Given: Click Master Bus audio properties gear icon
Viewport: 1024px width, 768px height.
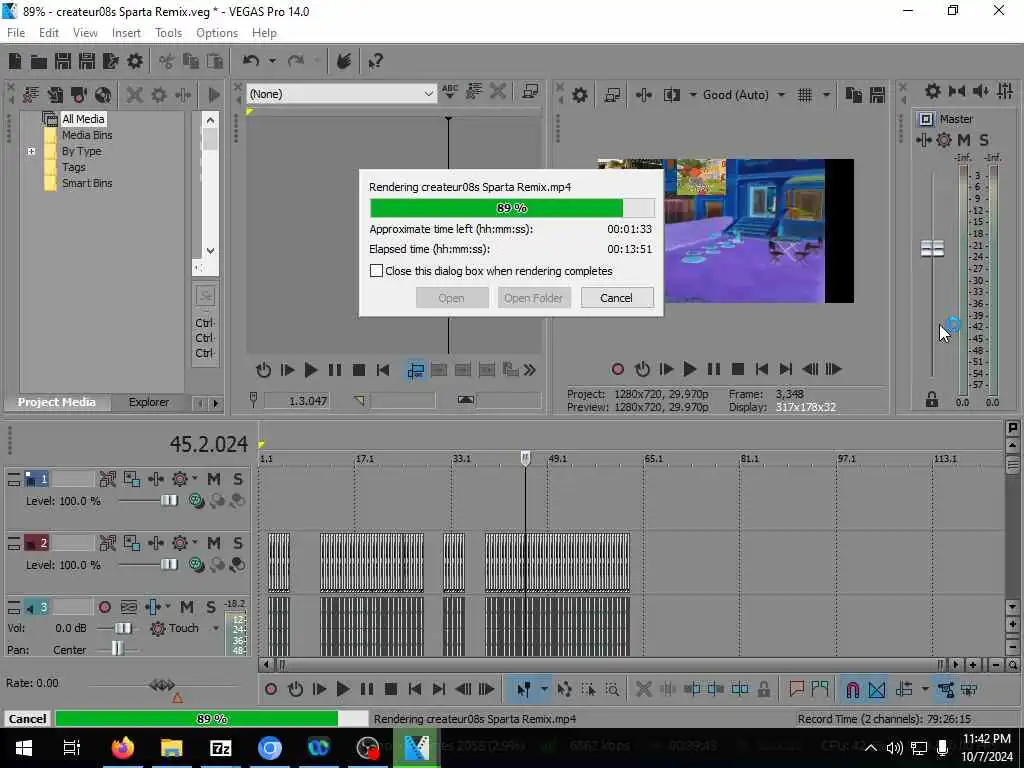Looking at the screenshot, I should point(933,91).
